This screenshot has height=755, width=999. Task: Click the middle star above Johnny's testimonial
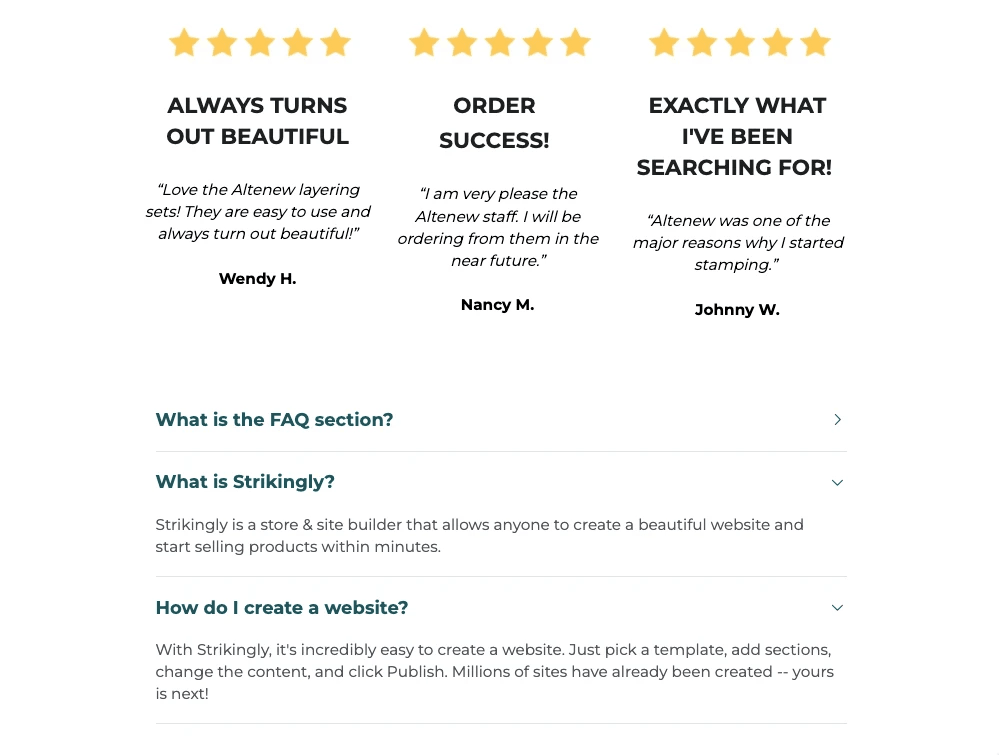coord(739,42)
